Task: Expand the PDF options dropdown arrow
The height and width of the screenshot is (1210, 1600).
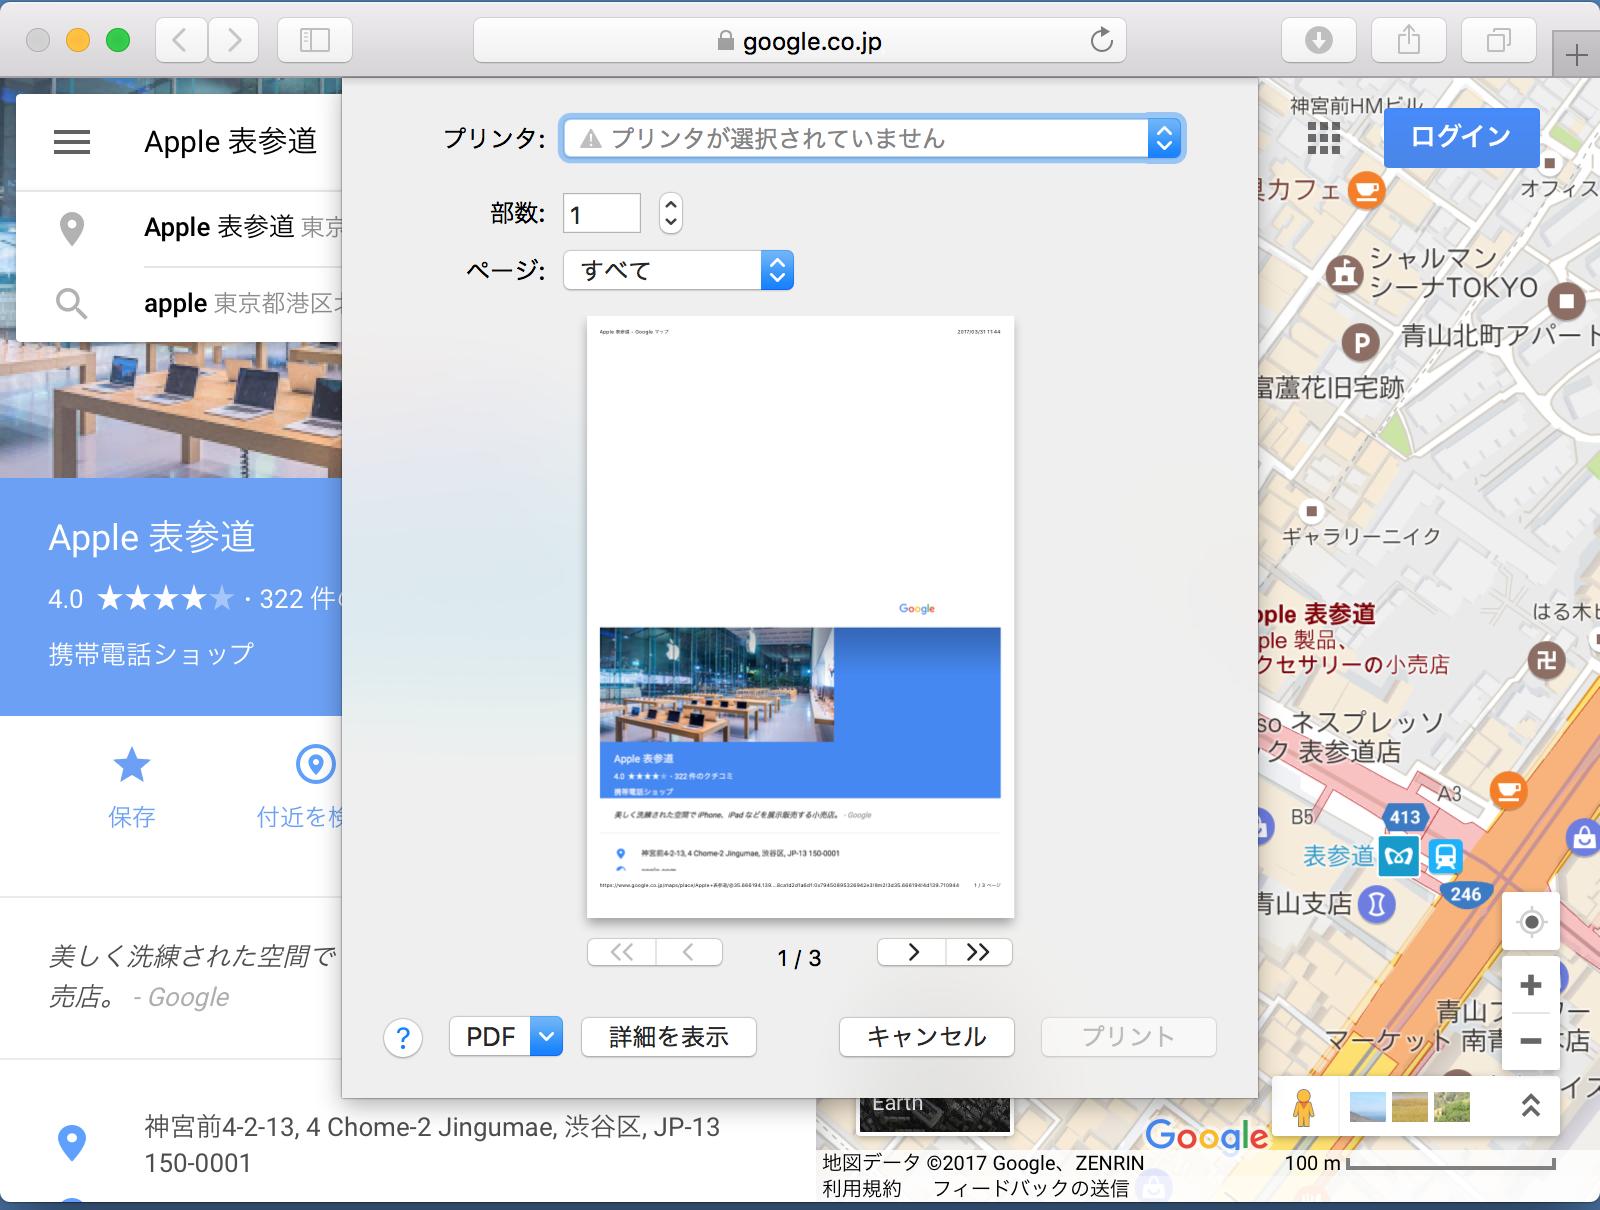Action: click(x=546, y=1037)
